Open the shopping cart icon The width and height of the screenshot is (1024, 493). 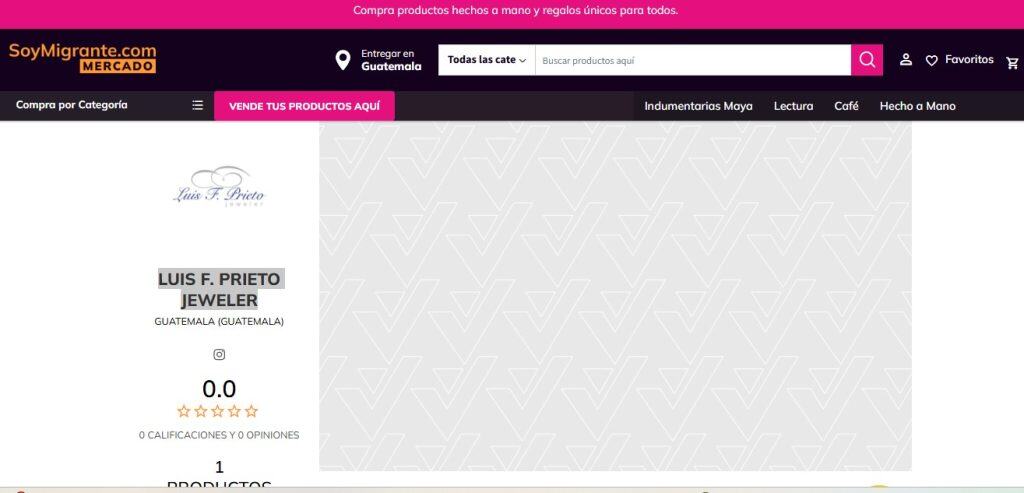(x=1012, y=61)
